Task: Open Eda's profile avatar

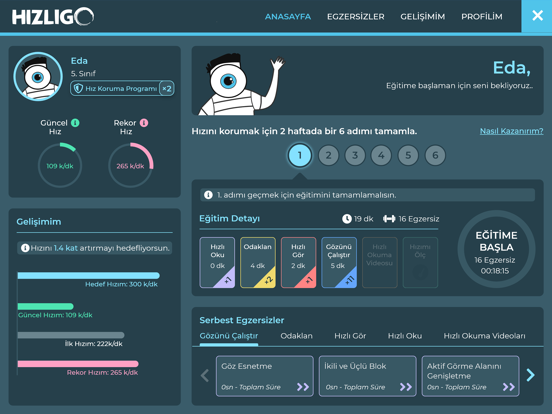Action: (x=38, y=76)
